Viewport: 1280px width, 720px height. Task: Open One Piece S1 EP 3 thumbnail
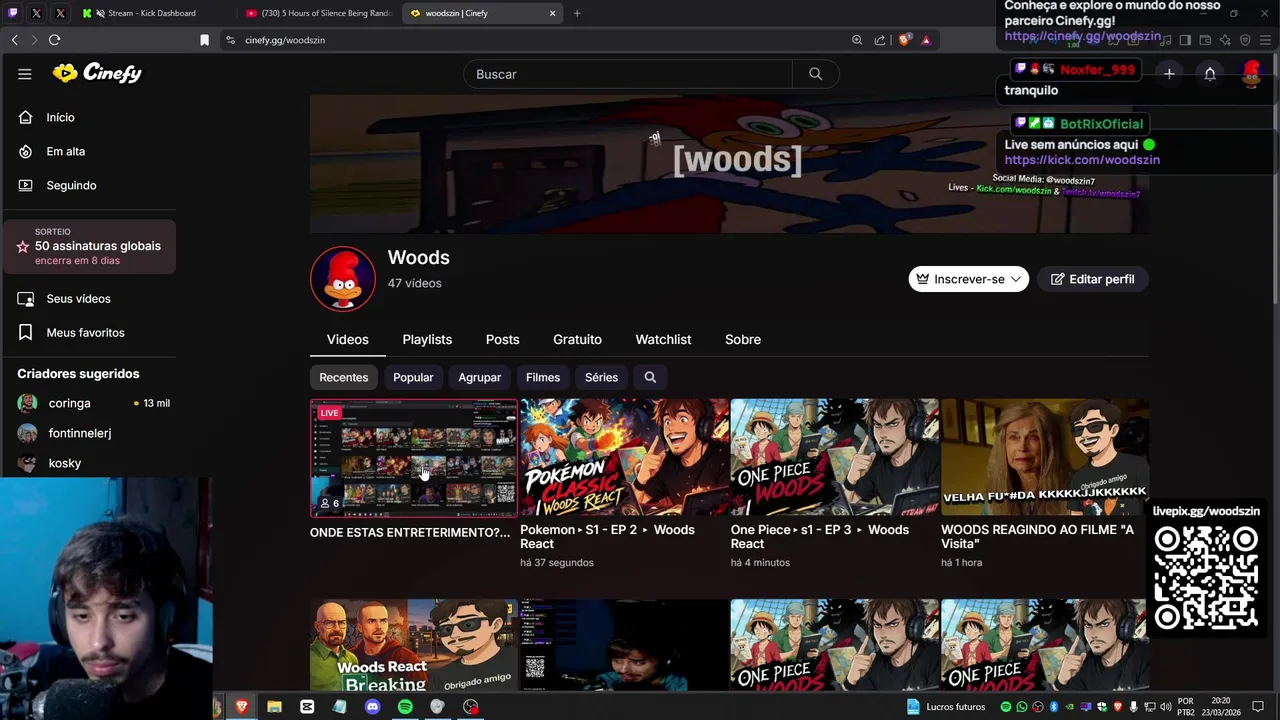pos(834,458)
